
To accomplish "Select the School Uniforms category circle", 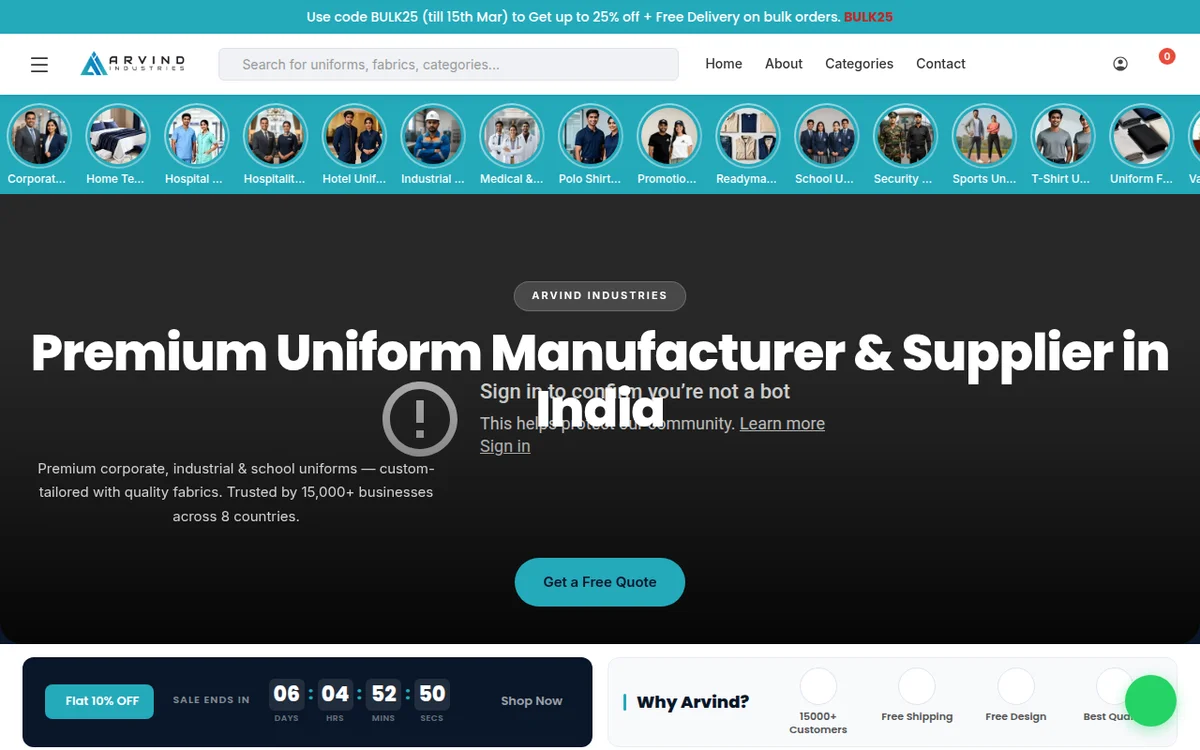I will pyautogui.click(x=827, y=136).
